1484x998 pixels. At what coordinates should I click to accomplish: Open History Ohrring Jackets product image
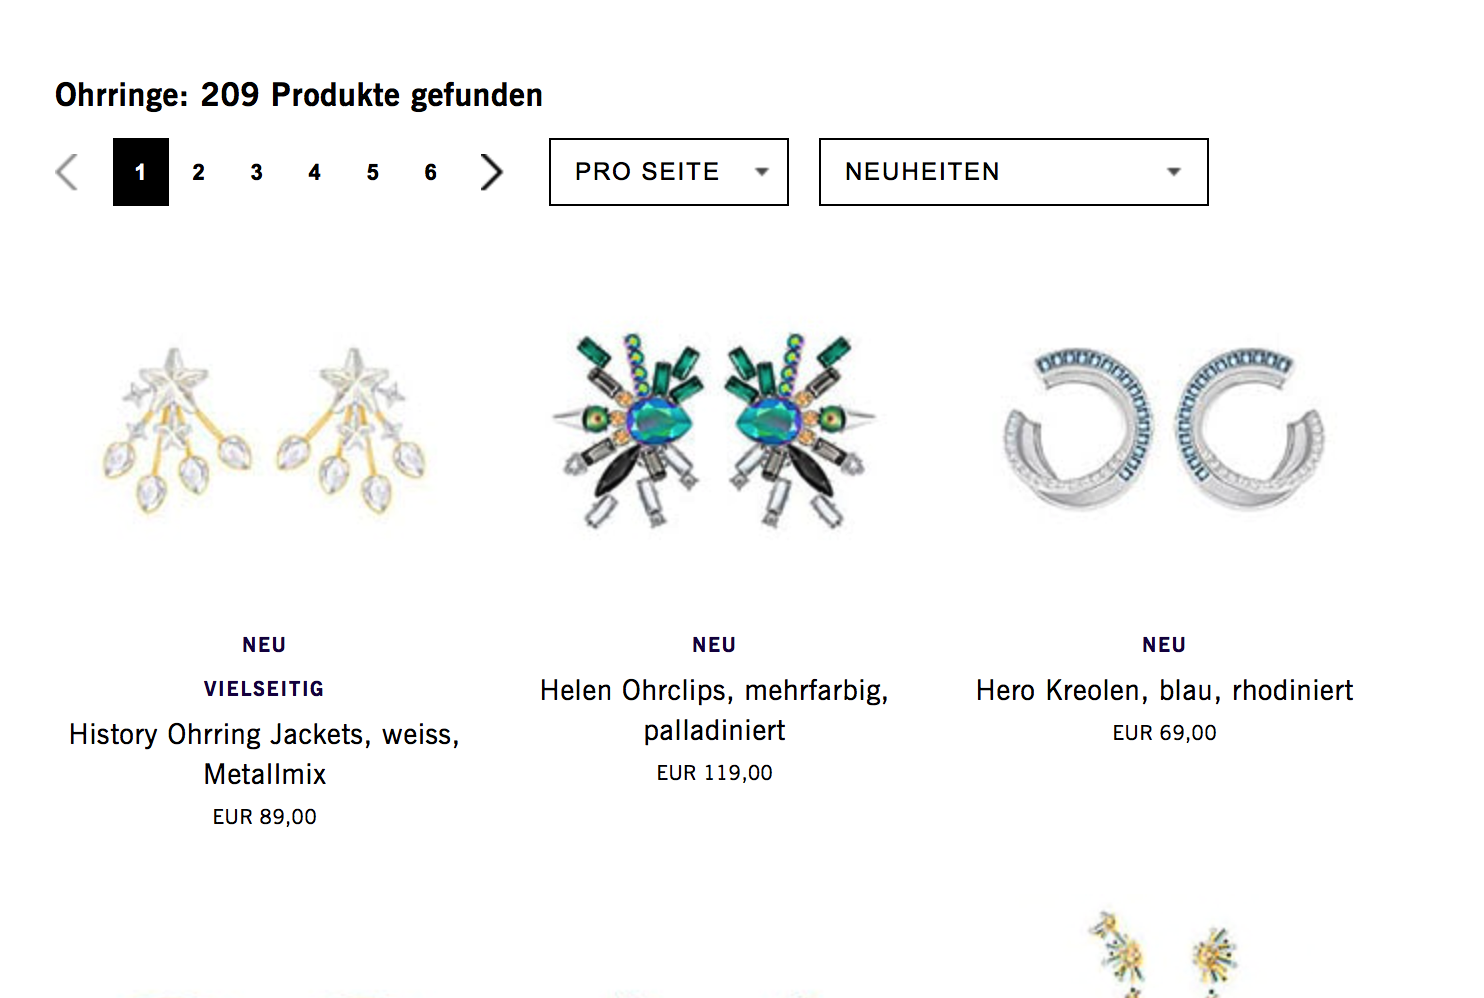click(265, 430)
